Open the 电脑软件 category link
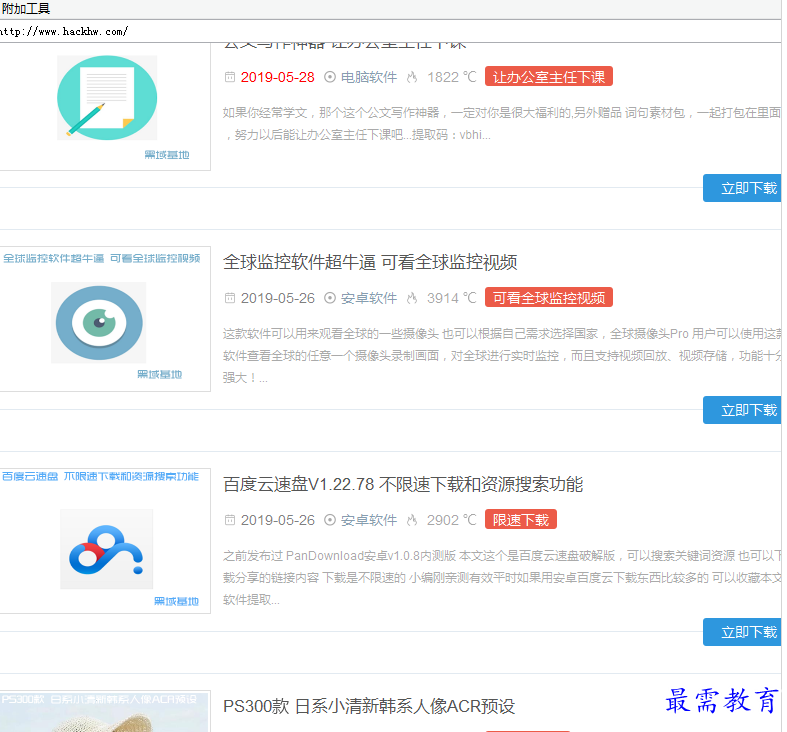Screen dimensions: 787x732 369,77
